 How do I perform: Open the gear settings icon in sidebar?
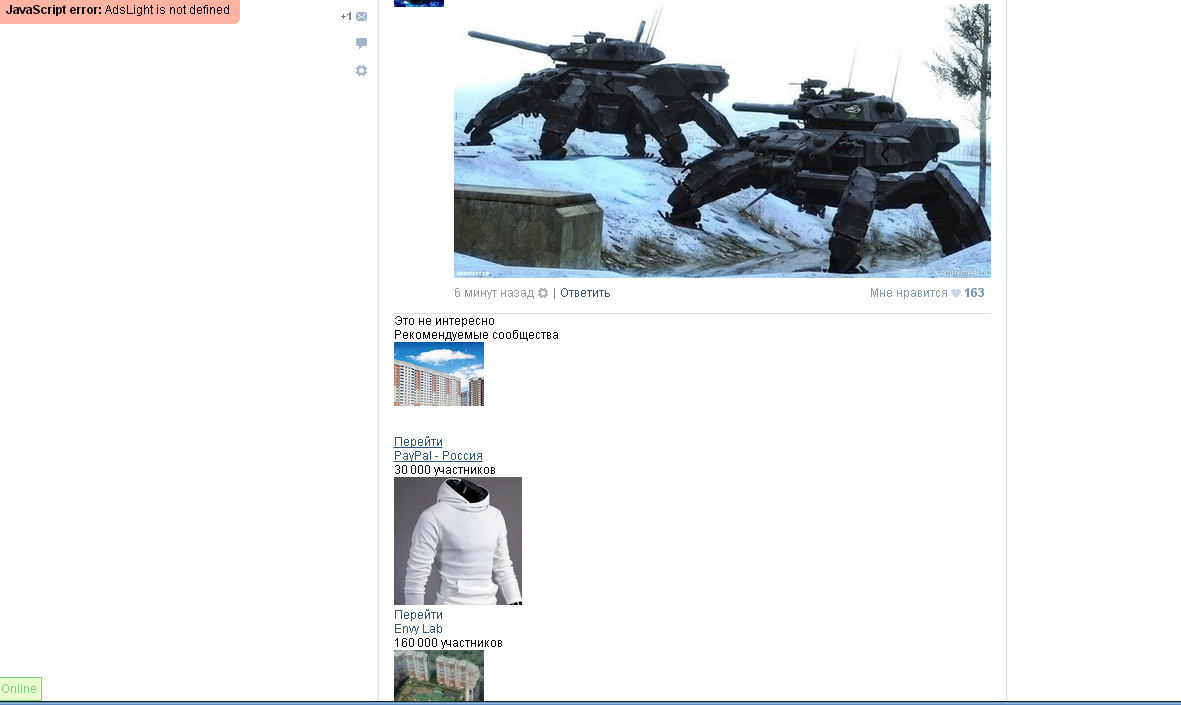coord(362,70)
